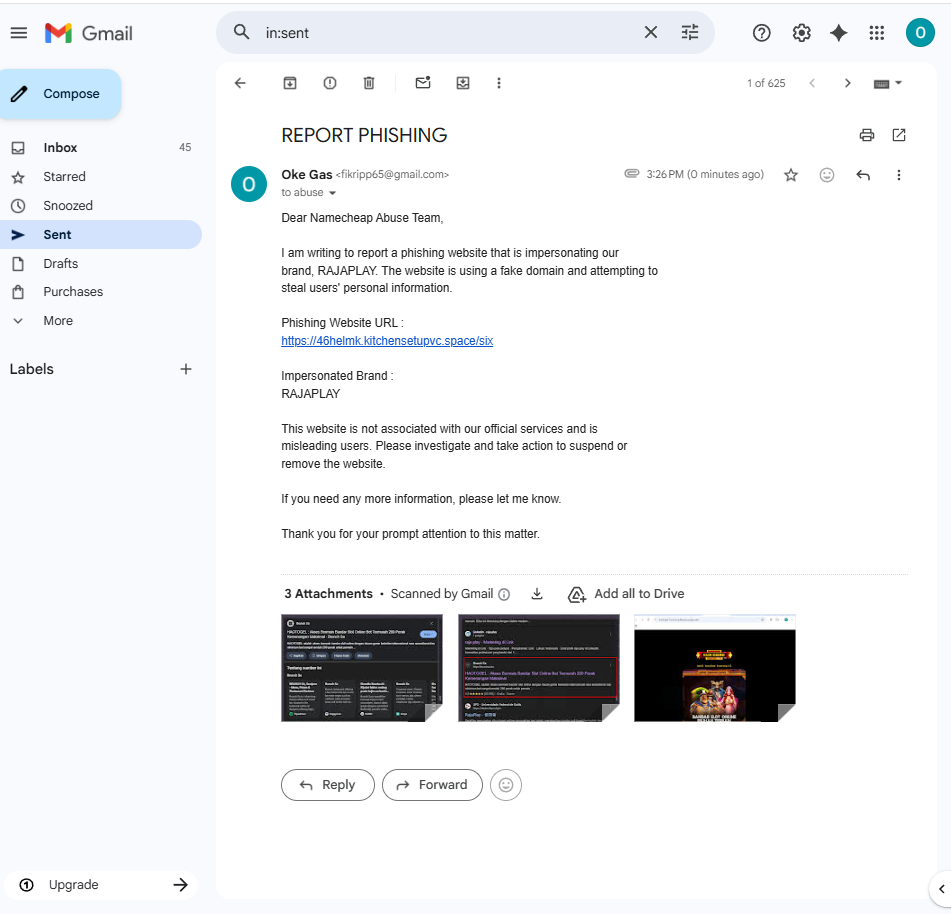Click the search magnifier icon
The width and height of the screenshot is (951, 914).
point(241,32)
